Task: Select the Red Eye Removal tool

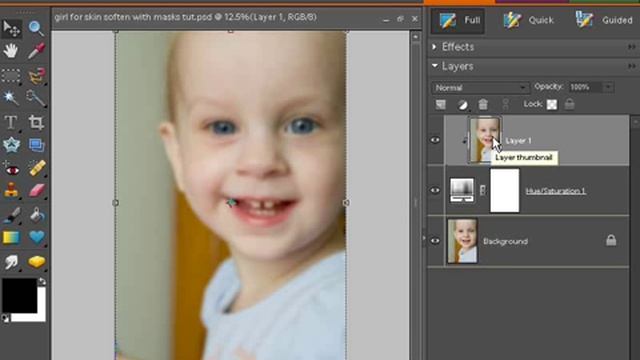Action: [x=11, y=168]
